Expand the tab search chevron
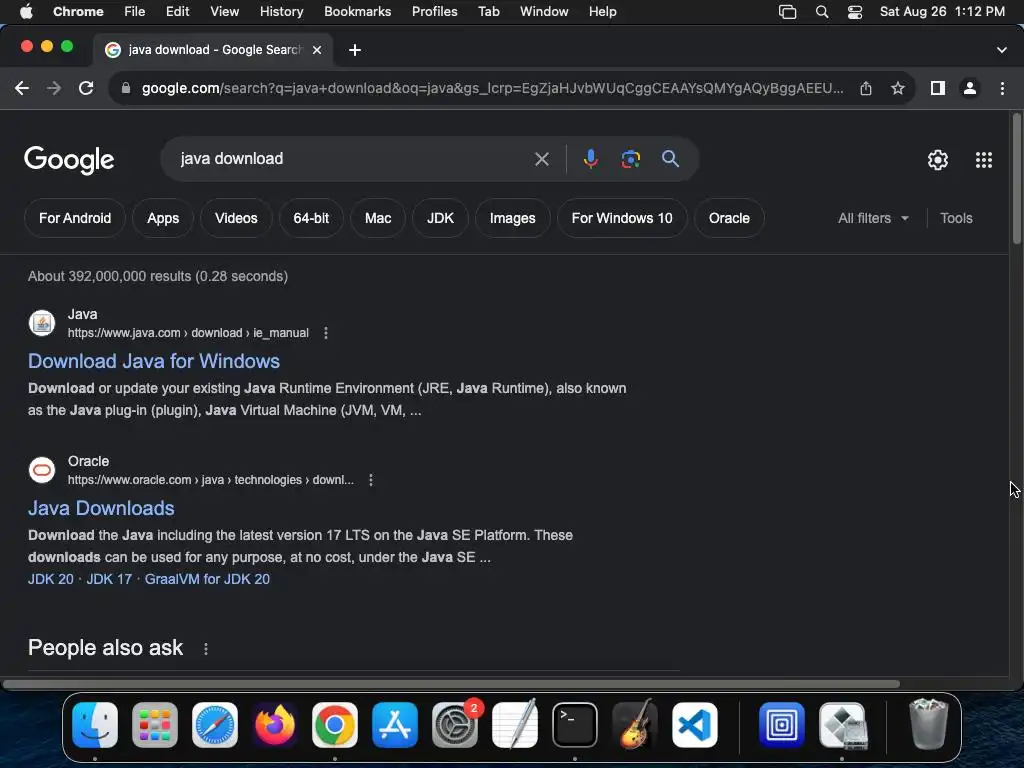 (1002, 50)
